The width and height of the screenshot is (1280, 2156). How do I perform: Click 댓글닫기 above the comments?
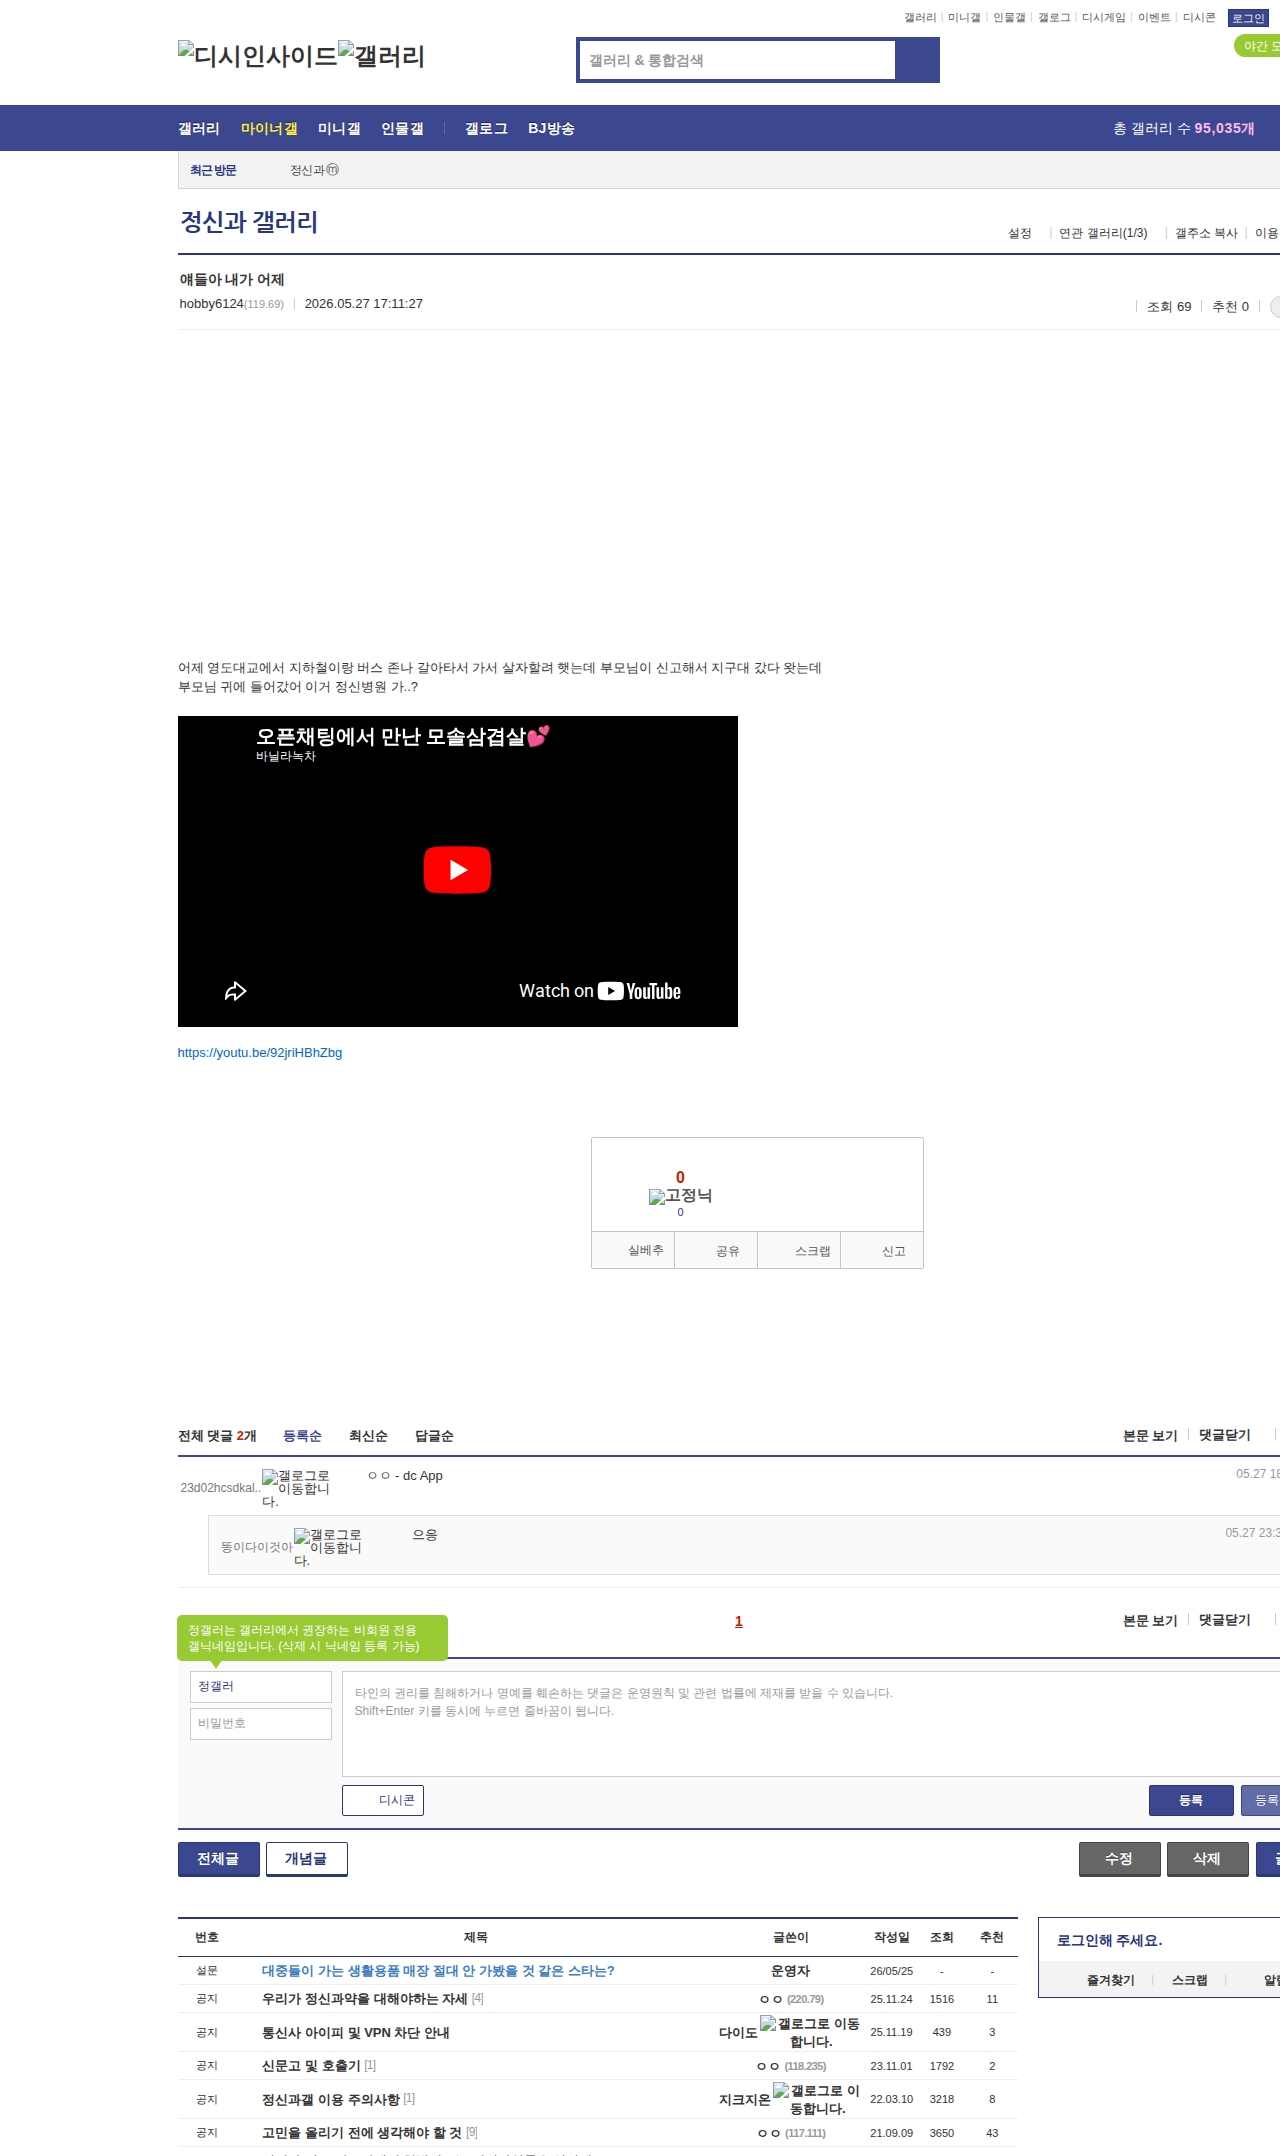pos(1225,1436)
